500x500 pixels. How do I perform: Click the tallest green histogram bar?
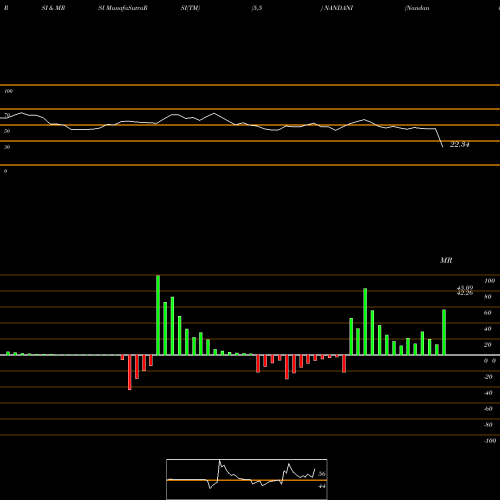coord(158,315)
